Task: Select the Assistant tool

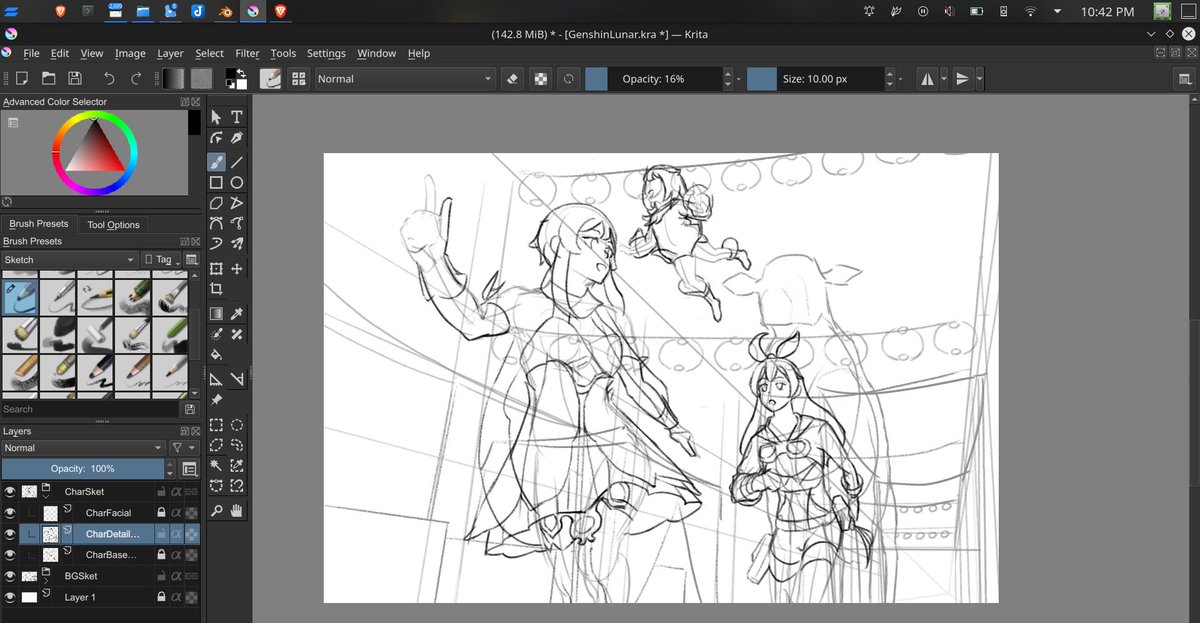Action: point(216,378)
